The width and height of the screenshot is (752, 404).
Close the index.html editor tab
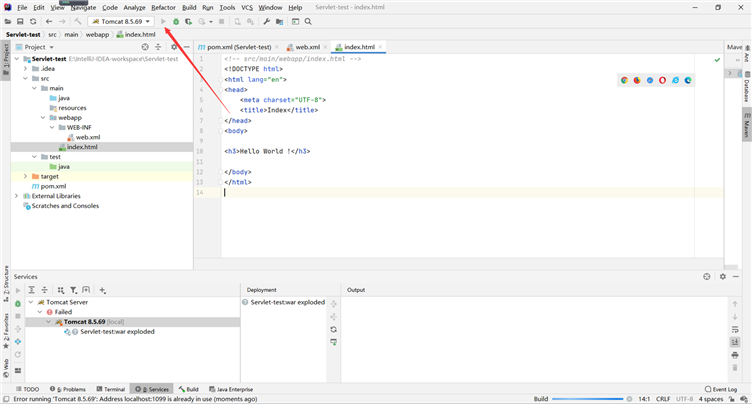(x=380, y=47)
